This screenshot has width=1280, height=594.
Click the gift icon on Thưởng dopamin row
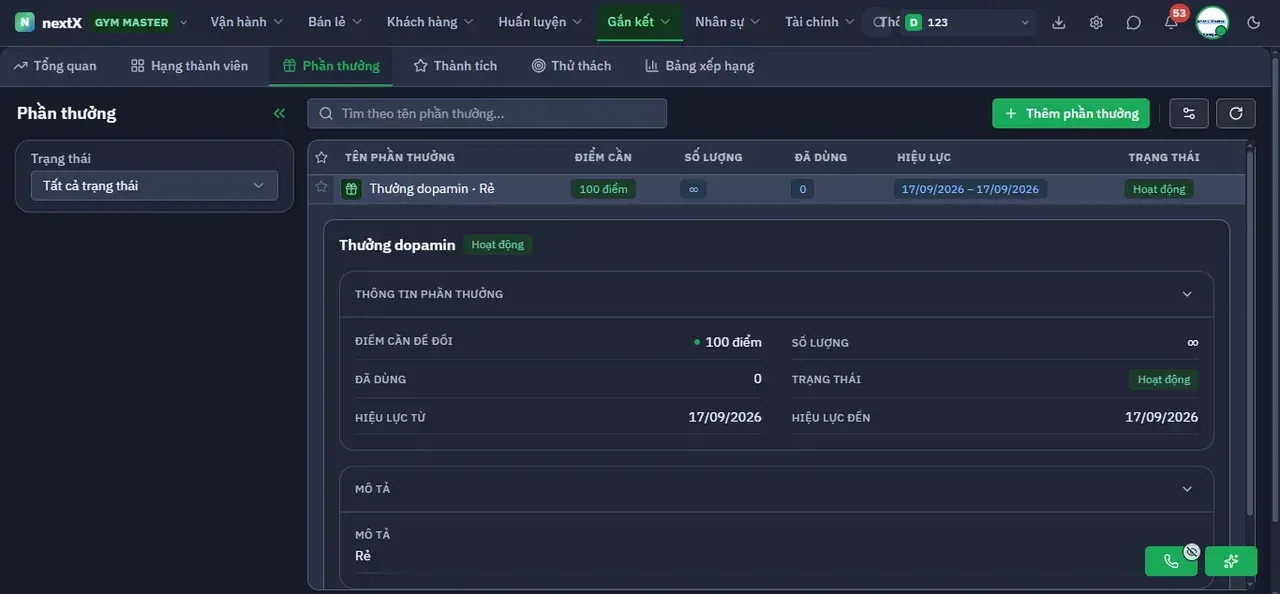tap(351, 189)
